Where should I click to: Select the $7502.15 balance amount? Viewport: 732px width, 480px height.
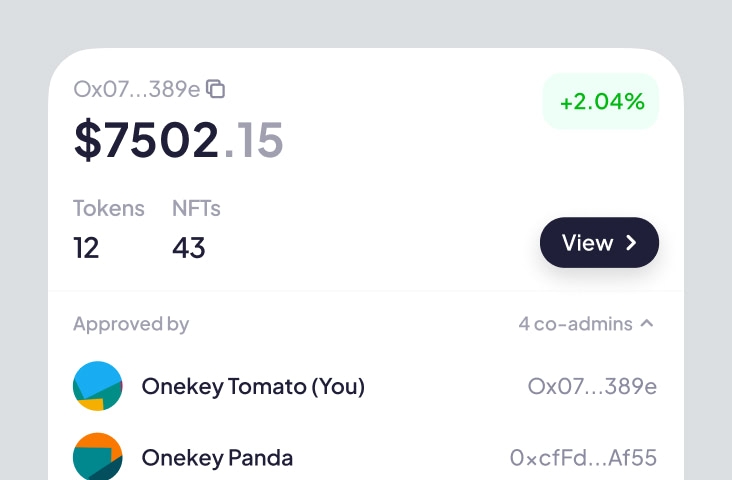pyautogui.click(x=178, y=140)
